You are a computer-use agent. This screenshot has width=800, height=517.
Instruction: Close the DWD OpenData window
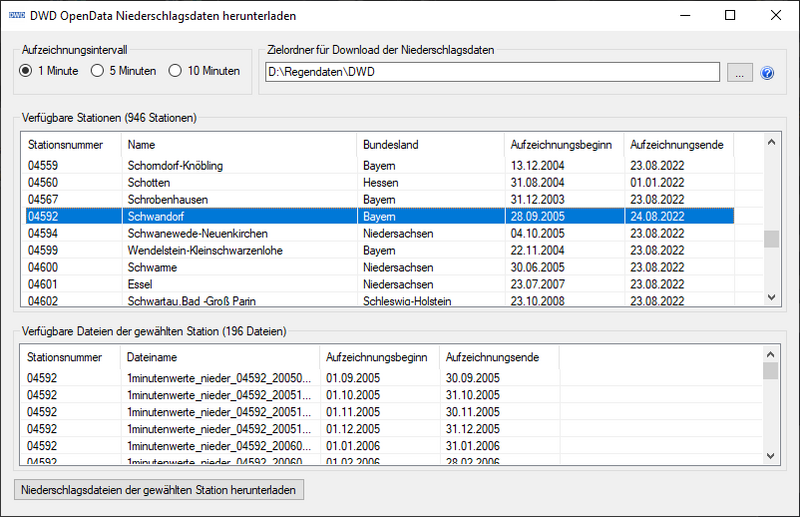tap(776, 15)
